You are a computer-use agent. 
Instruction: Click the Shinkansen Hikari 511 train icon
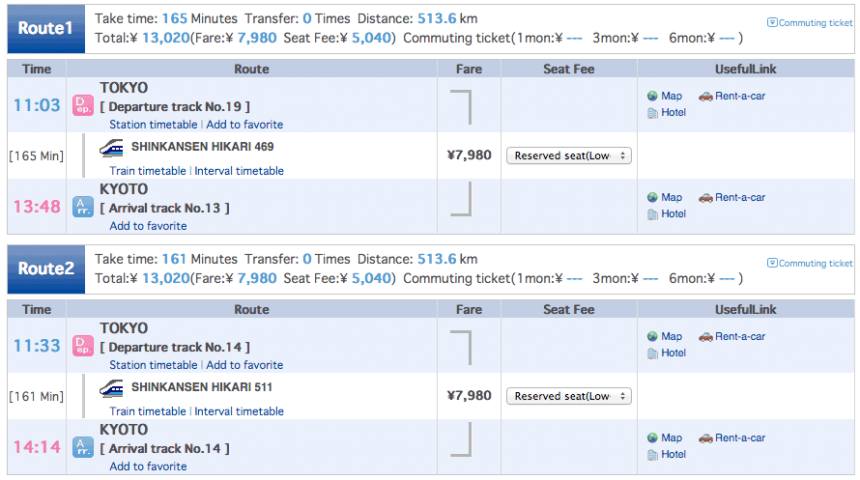click(112, 387)
